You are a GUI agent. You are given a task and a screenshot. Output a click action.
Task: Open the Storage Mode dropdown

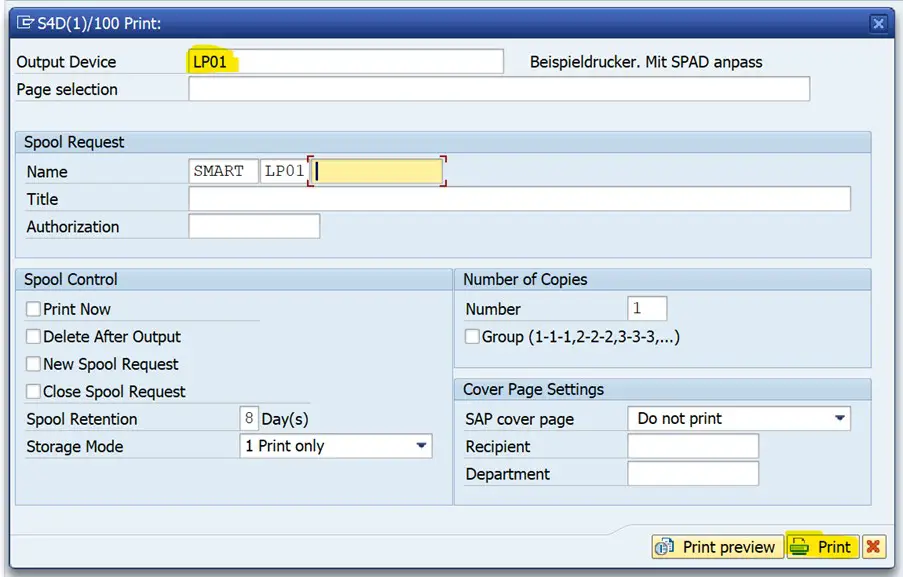421,446
